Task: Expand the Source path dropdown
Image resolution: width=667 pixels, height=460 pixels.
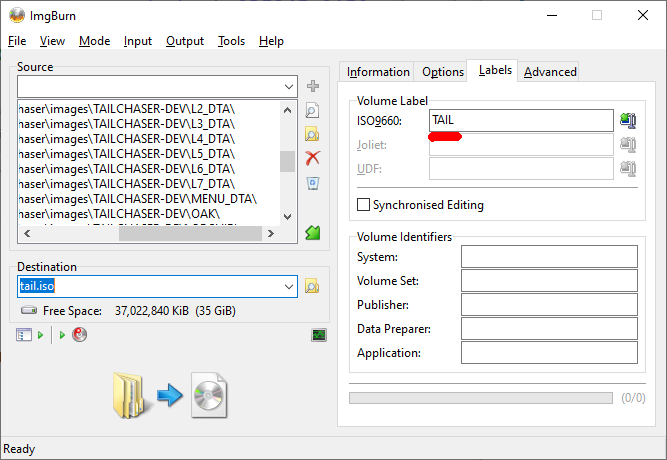Action: click(288, 87)
